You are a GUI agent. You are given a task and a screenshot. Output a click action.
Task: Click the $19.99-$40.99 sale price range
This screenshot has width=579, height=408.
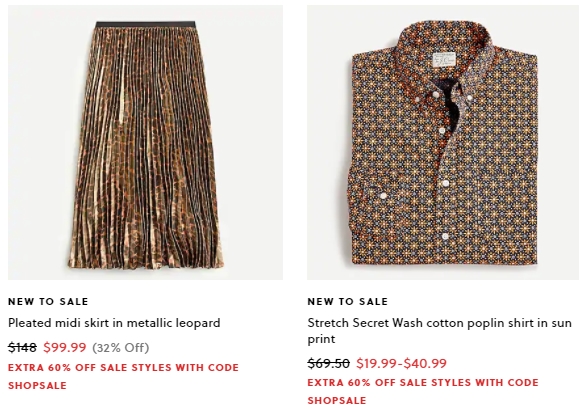pyautogui.click(x=401, y=363)
